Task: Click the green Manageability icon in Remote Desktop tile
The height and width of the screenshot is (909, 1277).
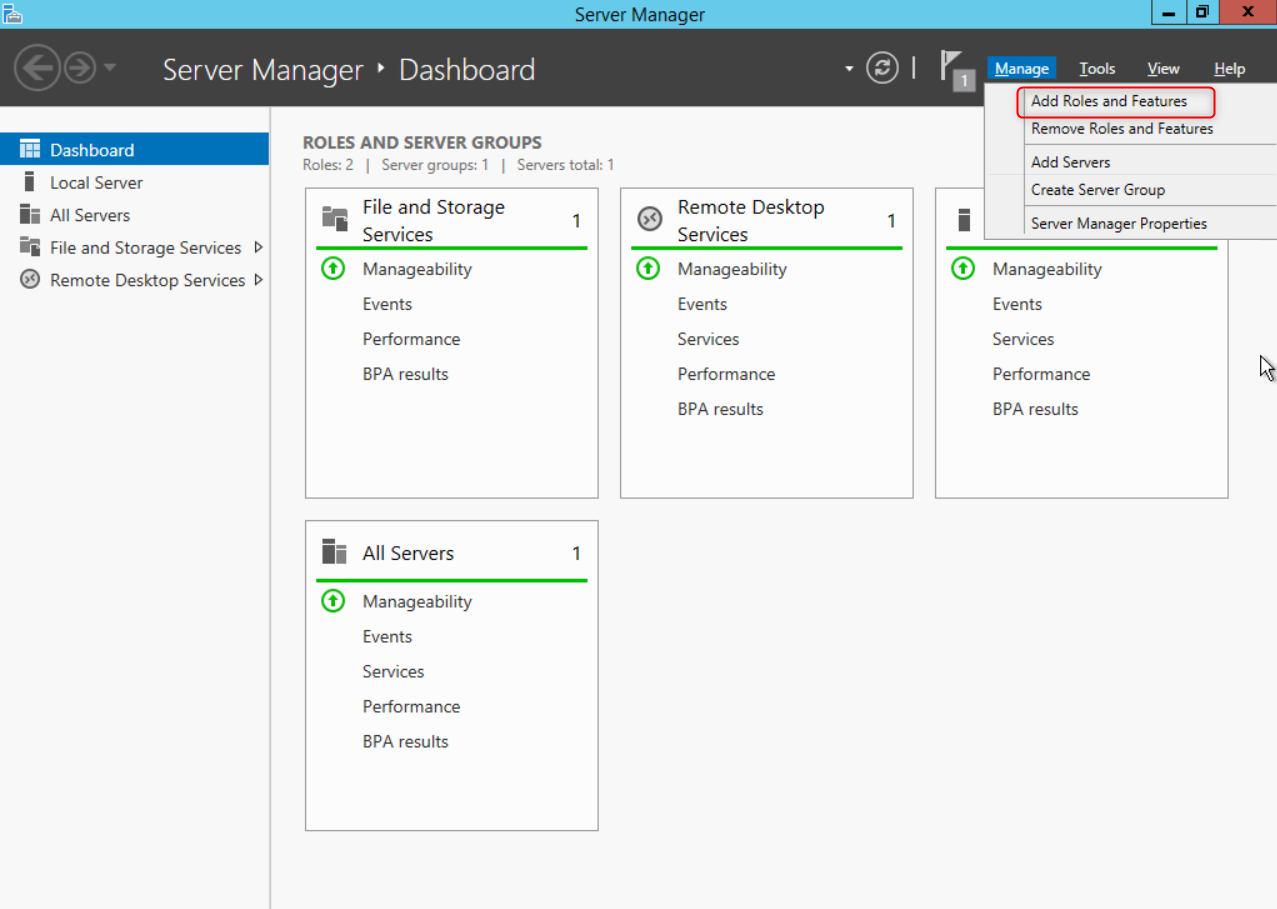Action: (x=648, y=269)
